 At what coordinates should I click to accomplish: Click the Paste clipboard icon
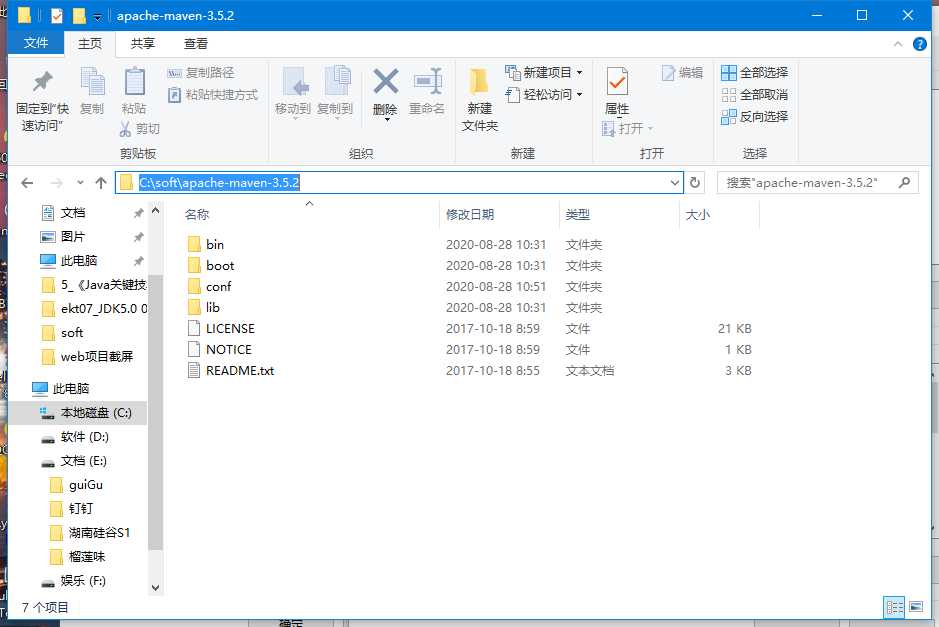134,82
